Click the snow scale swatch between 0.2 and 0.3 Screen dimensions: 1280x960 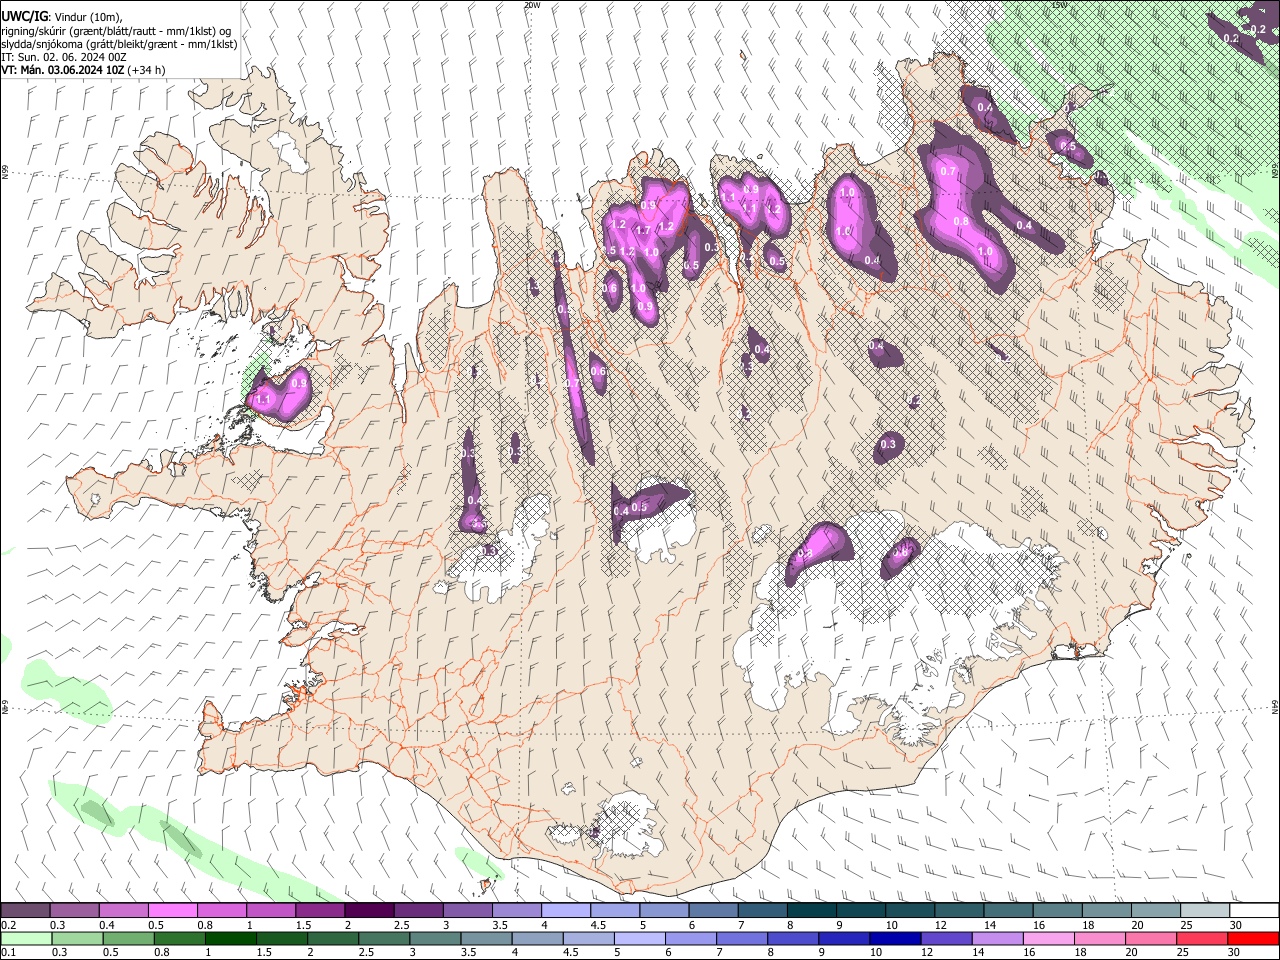click(x=25, y=911)
